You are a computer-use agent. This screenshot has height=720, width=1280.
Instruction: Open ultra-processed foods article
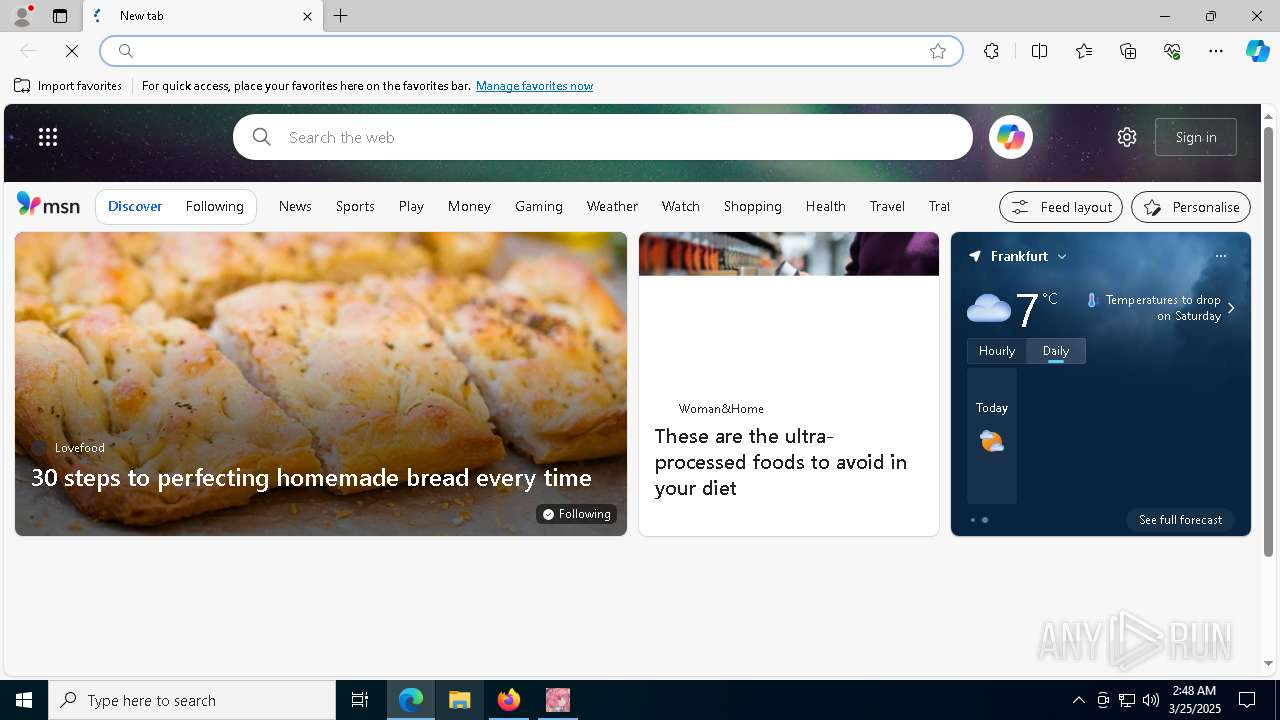click(x=781, y=462)
